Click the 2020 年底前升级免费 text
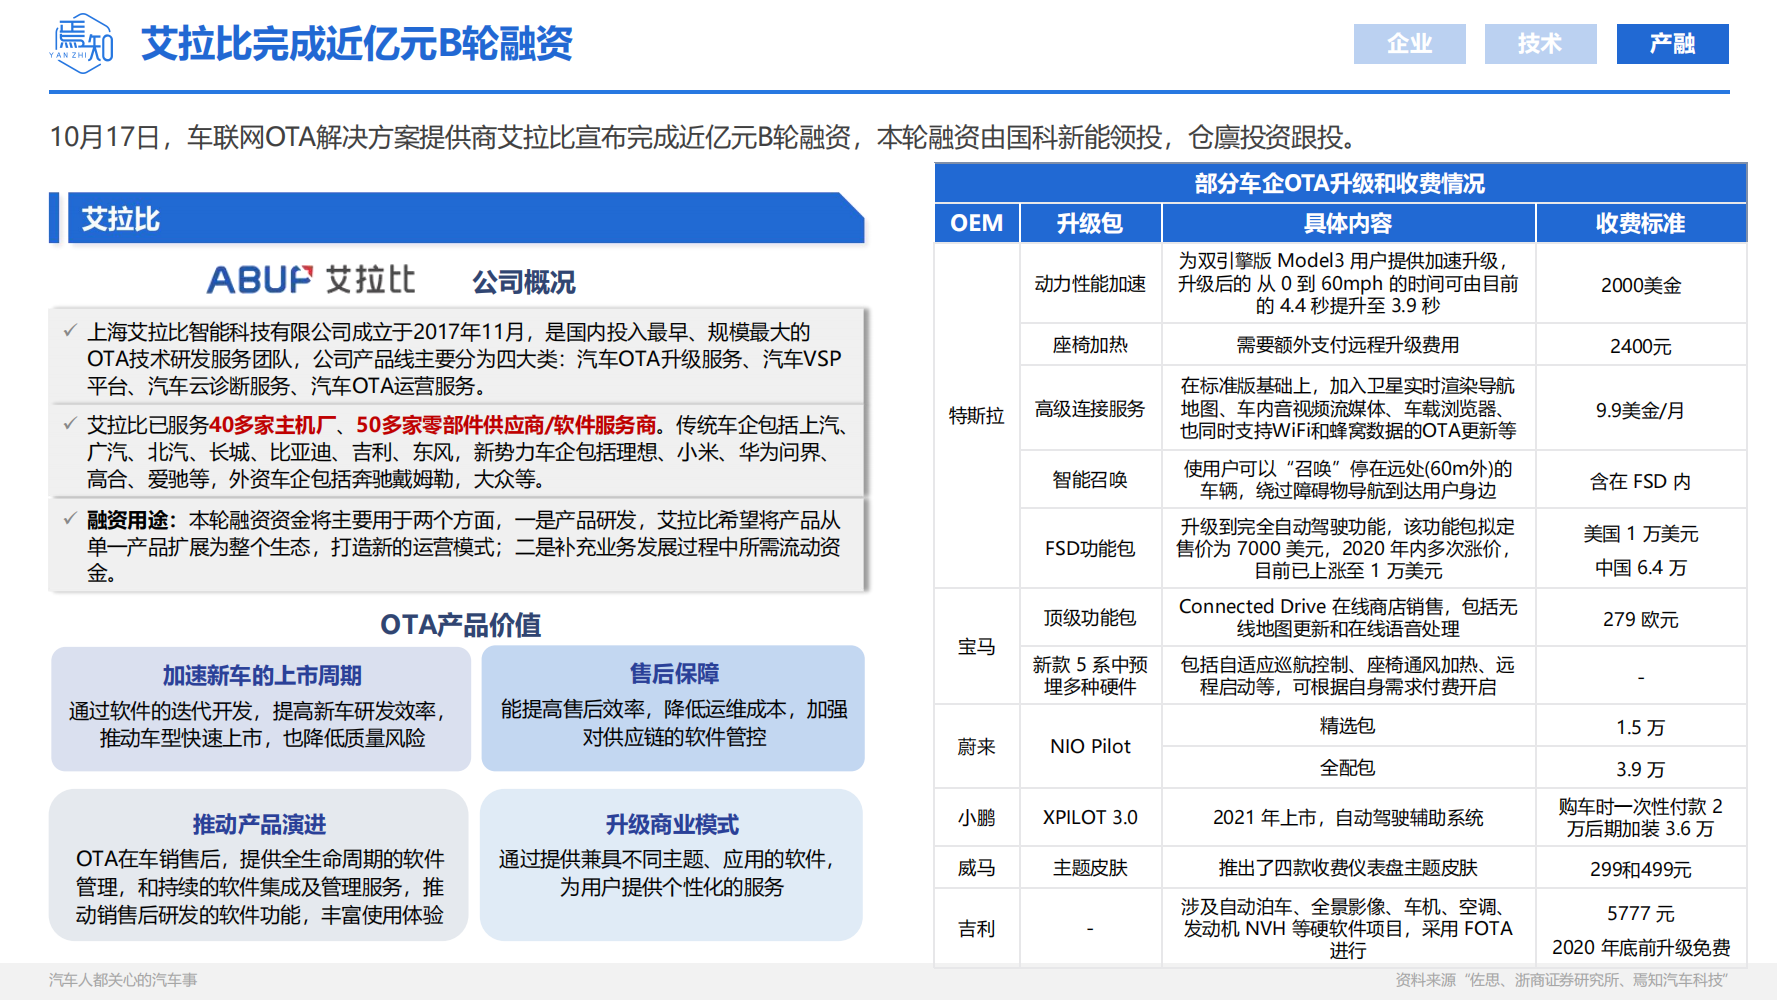This screenshot has height=1000, width=1778. (x=1641, y=948)
